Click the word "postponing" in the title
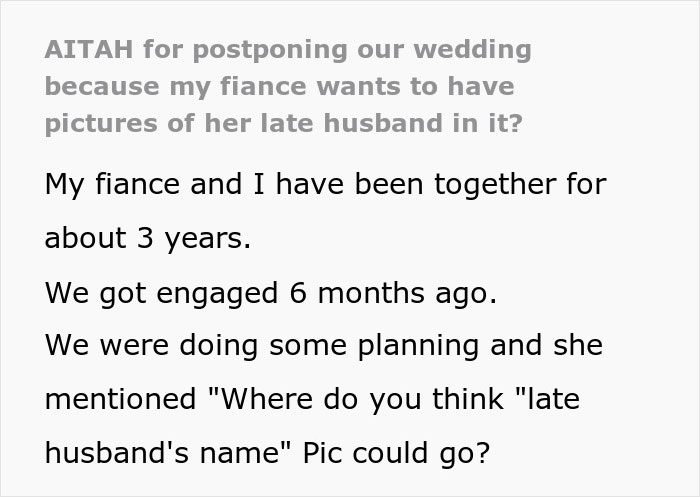The height and width of the screenshot is (497, 700). tap(270, 50)
